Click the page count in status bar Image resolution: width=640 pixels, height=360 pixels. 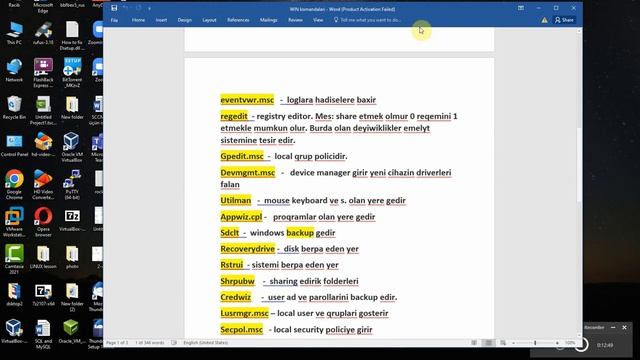117,343
